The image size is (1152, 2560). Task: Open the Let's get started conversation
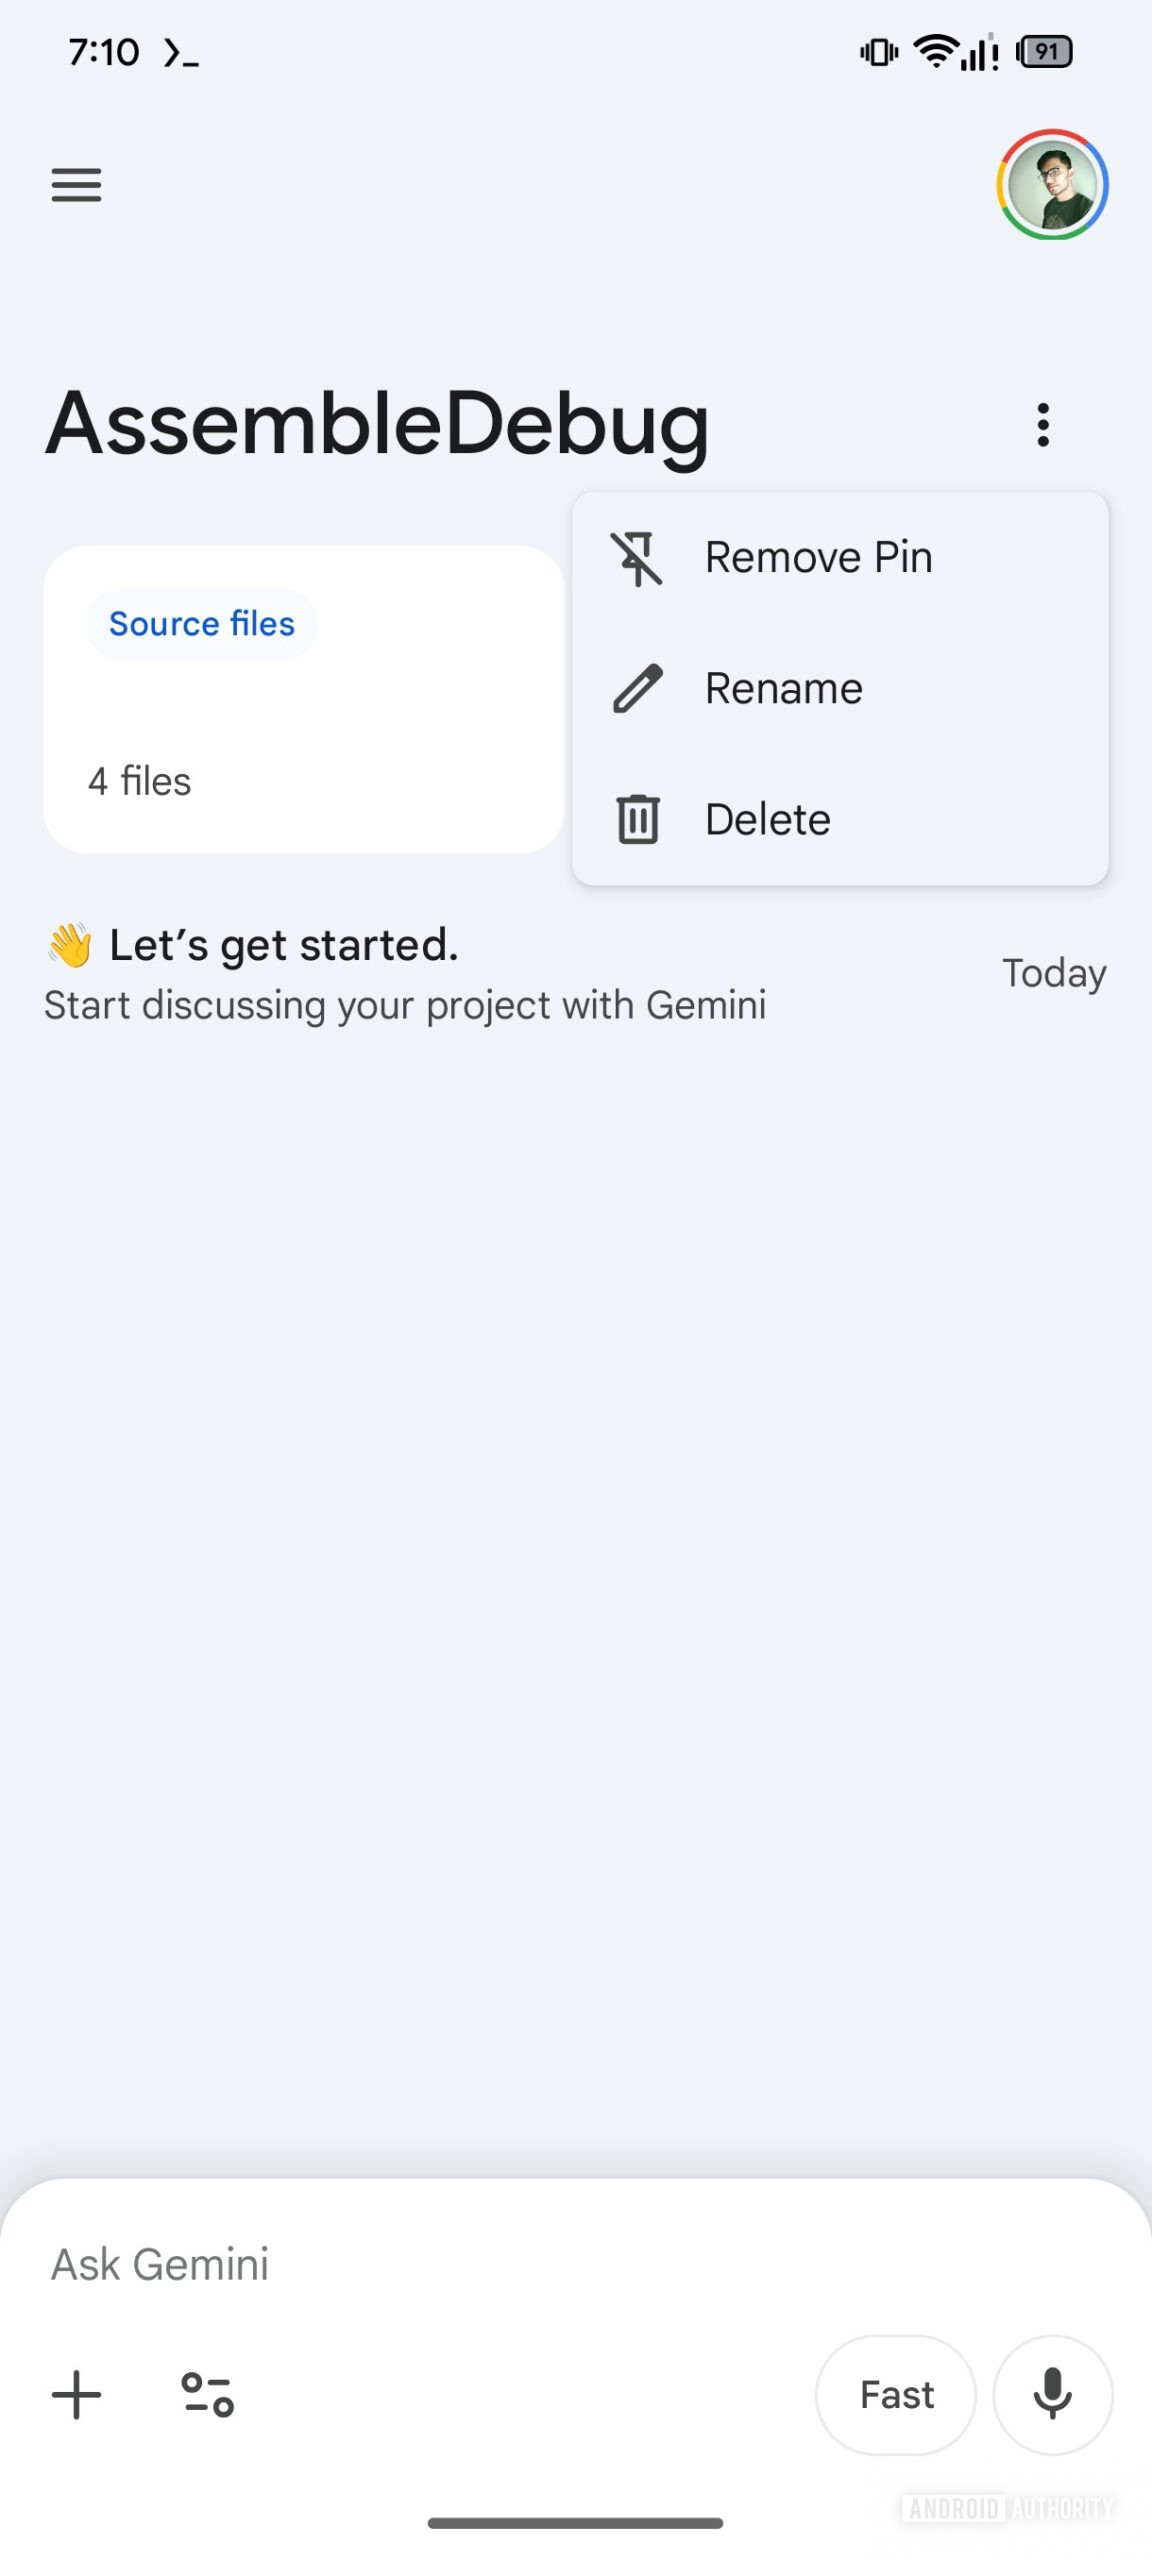404,974
